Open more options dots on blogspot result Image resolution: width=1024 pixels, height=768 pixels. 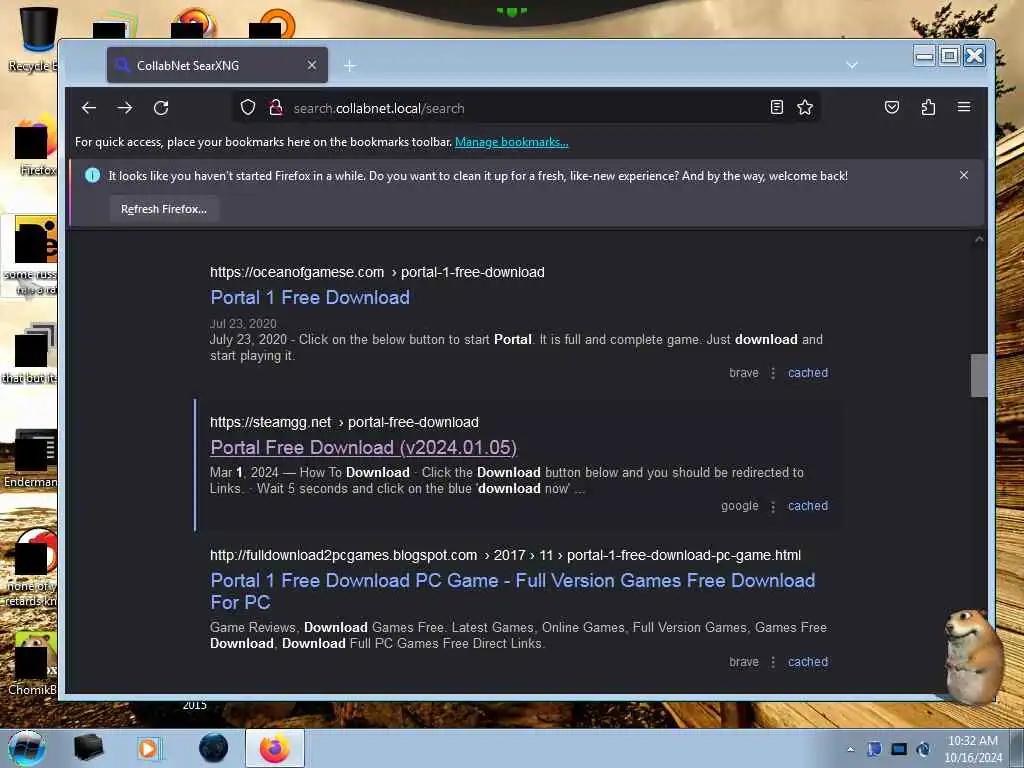773,662
